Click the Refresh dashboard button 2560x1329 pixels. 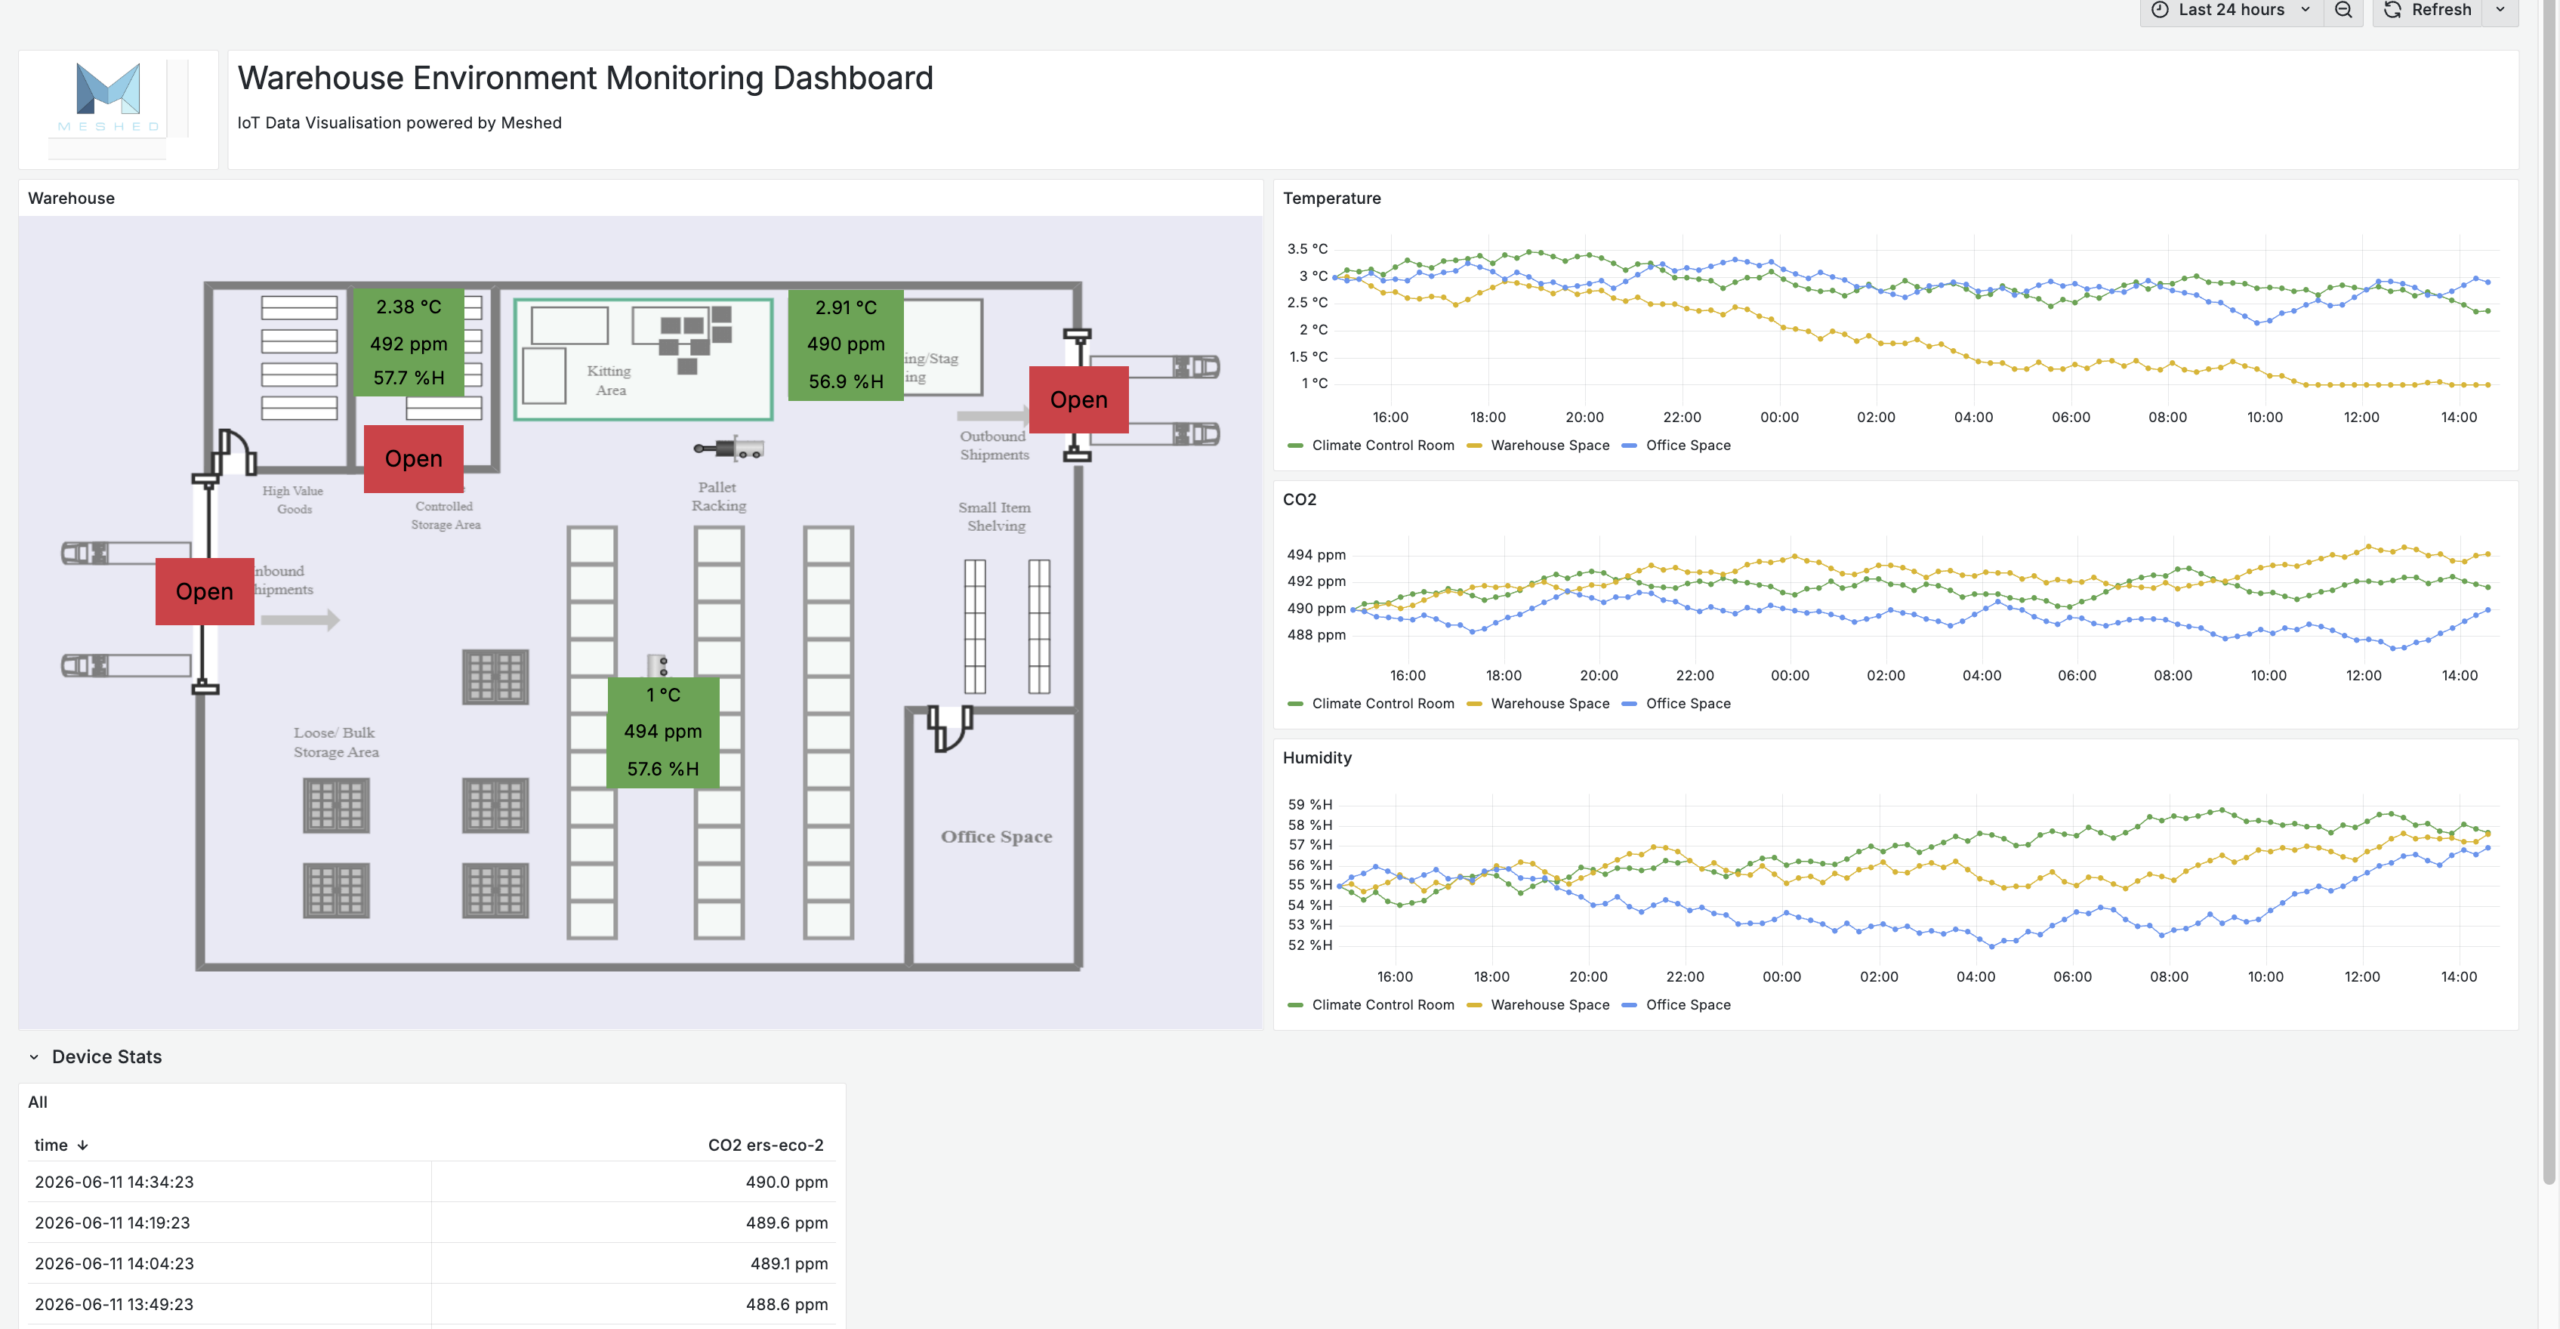tap(2427, 10)
